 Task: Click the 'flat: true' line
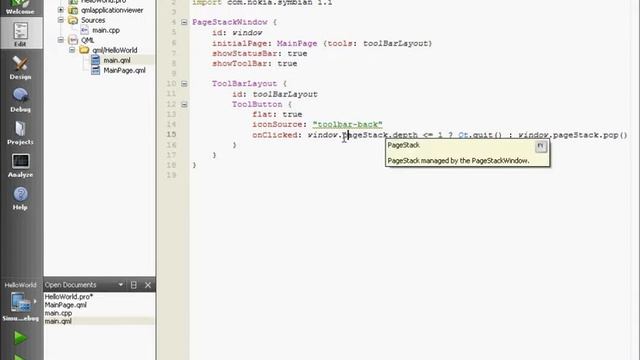[277, 115]
